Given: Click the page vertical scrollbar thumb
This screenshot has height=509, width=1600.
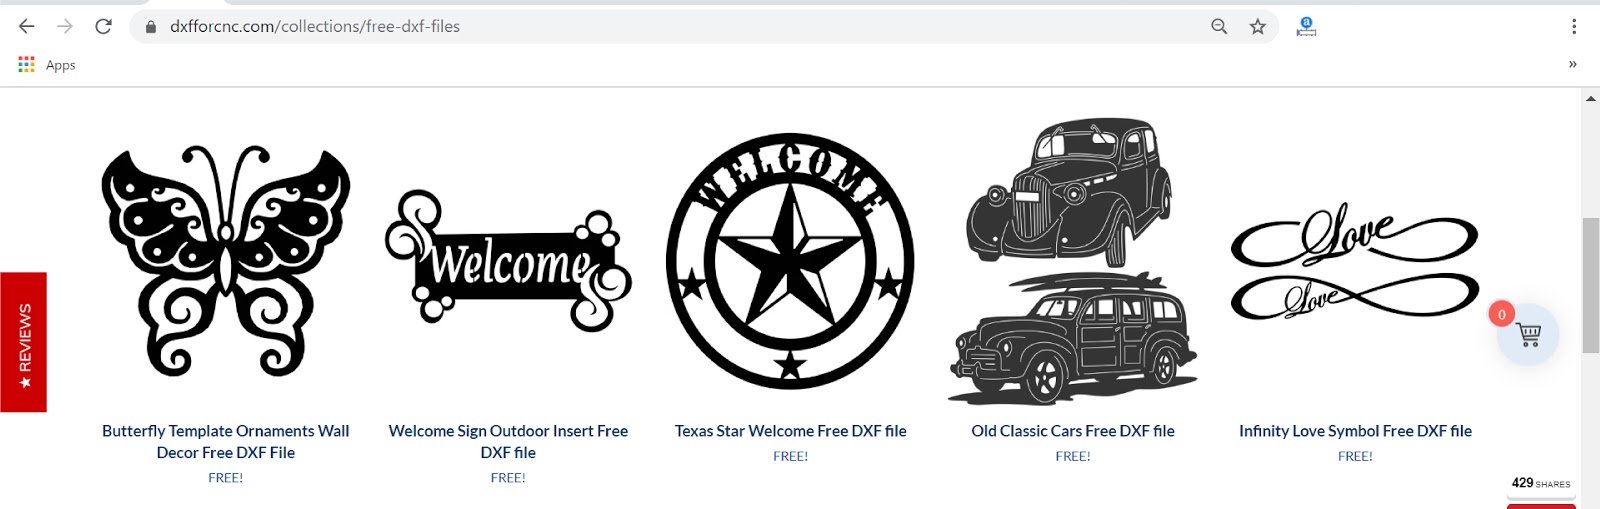Looking at the screenshot, I should click(x=1590, y=285).
